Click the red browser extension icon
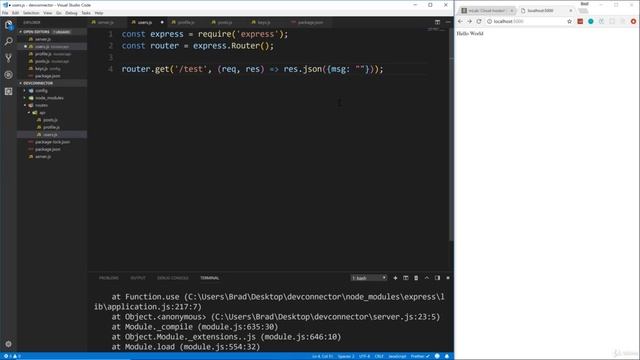The width and height of the screenshot is (640, 360). [580, 21]
